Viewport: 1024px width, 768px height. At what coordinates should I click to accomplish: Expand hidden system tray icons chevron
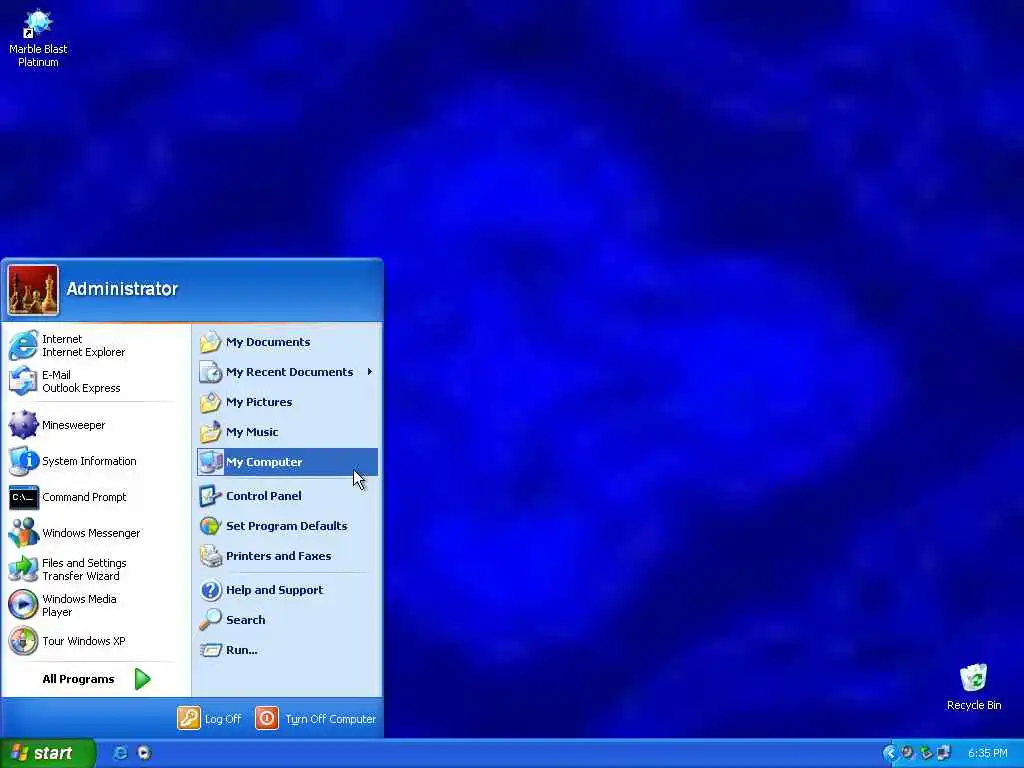(889, 753)
